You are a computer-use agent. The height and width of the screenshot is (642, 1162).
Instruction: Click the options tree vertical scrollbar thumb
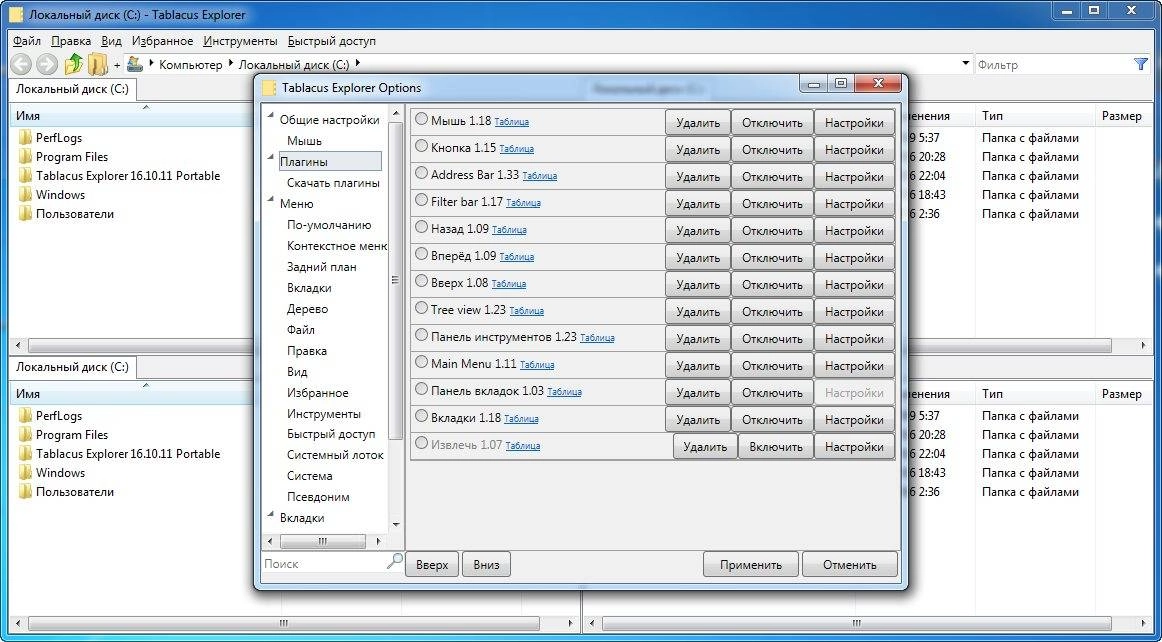[395, 280]
